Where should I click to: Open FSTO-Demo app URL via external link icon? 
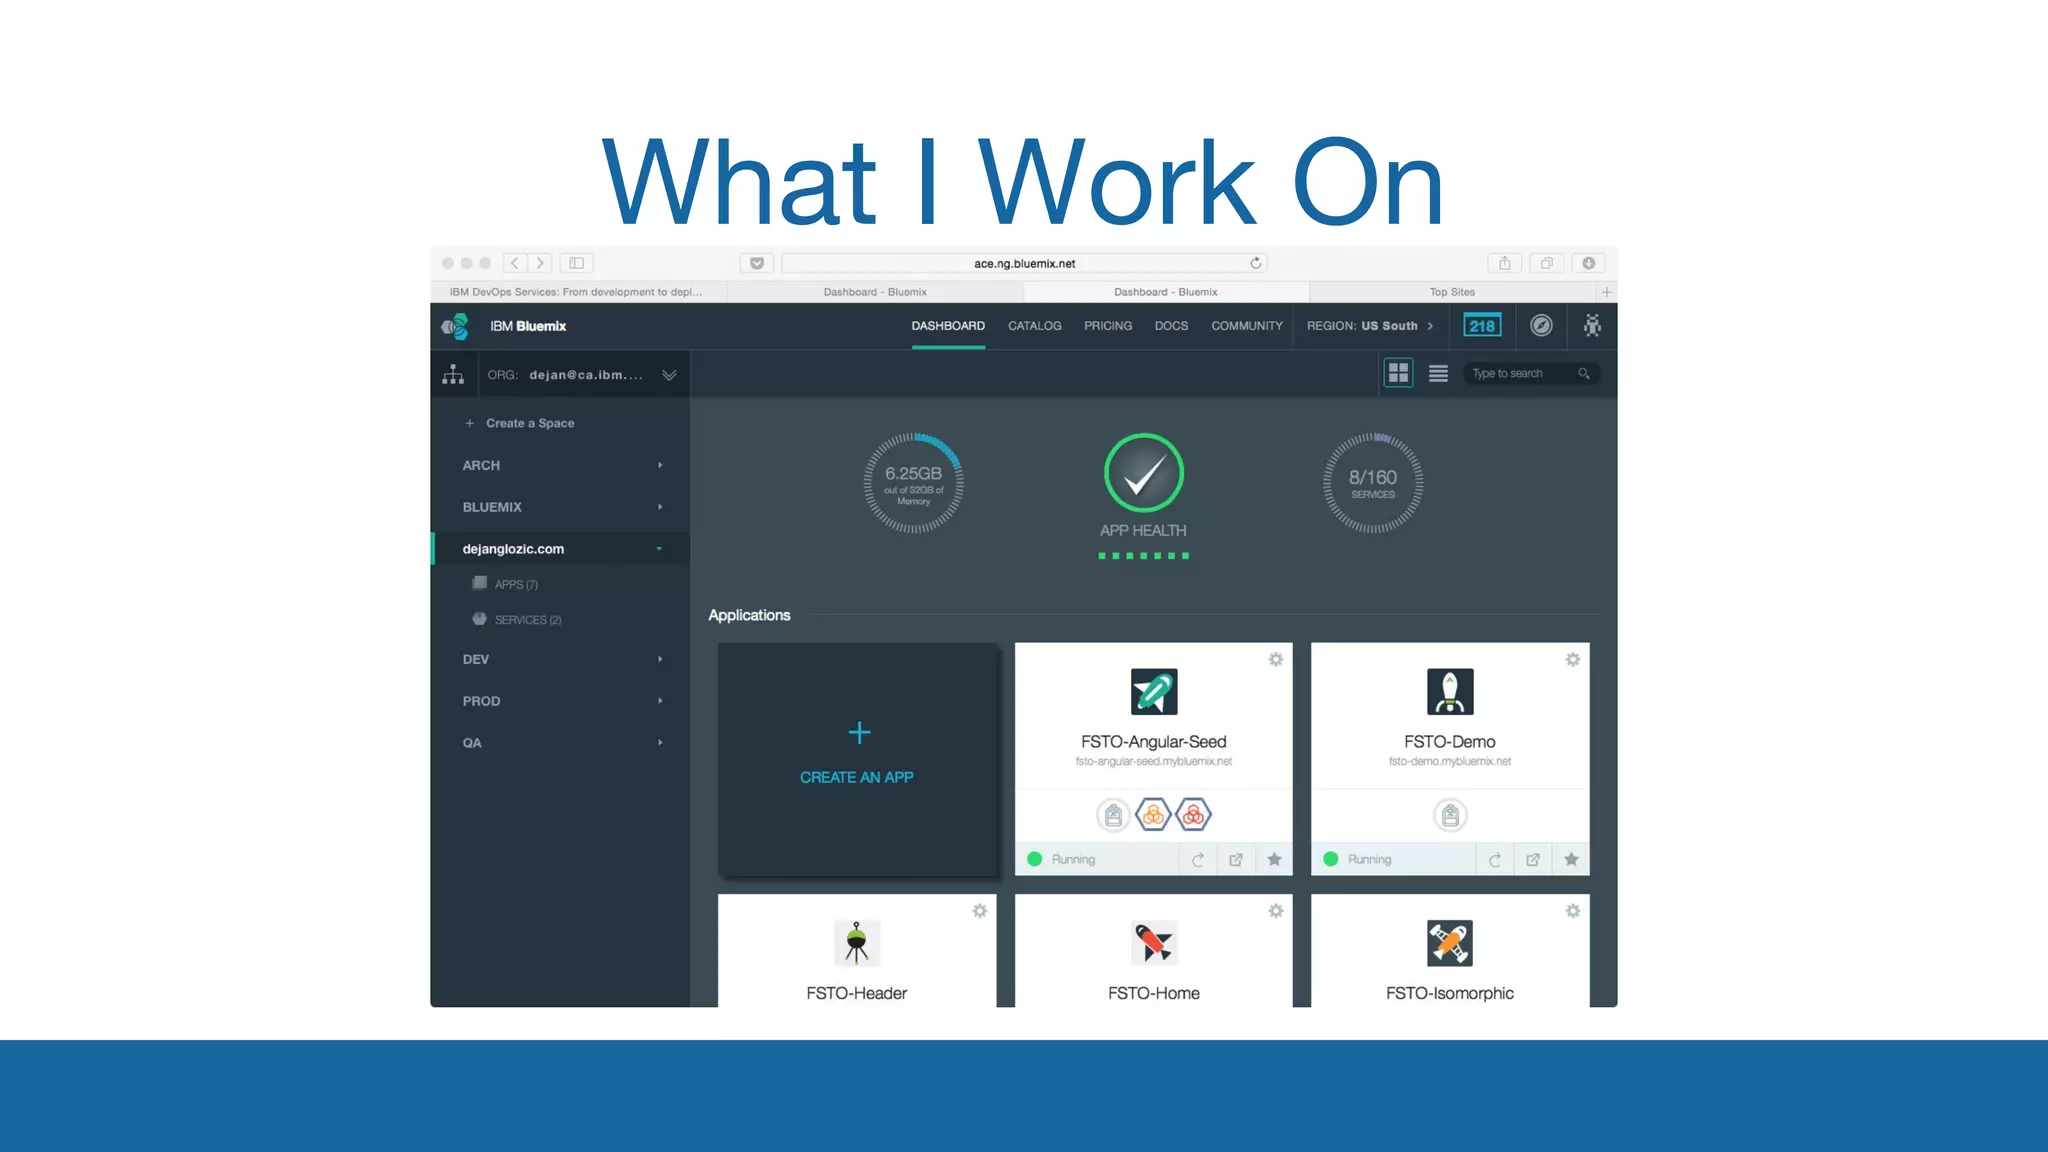[1532, 860]
